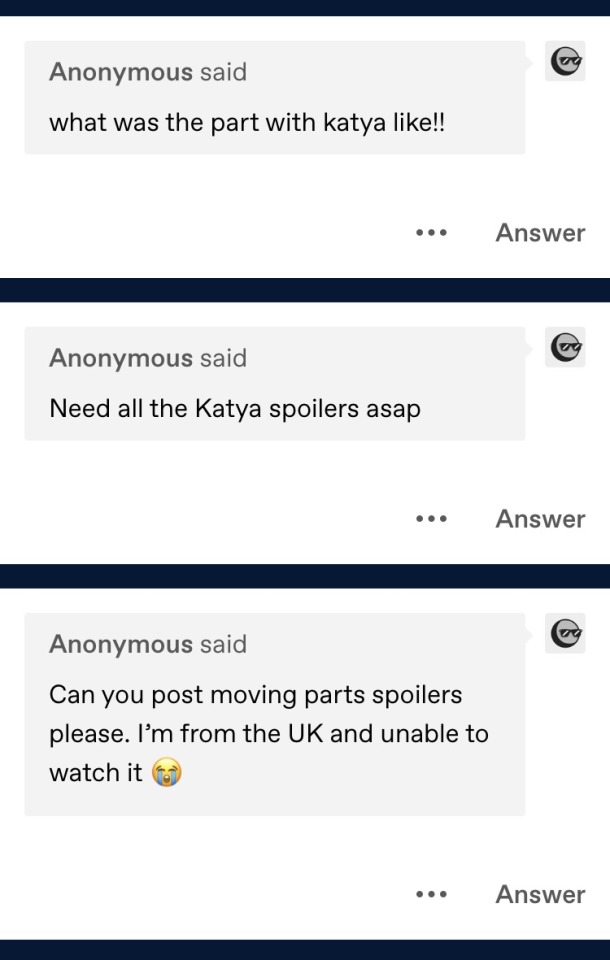Image resolution: width=610 pixels, height=960 pixels.
Task: Click the anonymous avatar beside the moving parts ask
Action: 565,633
